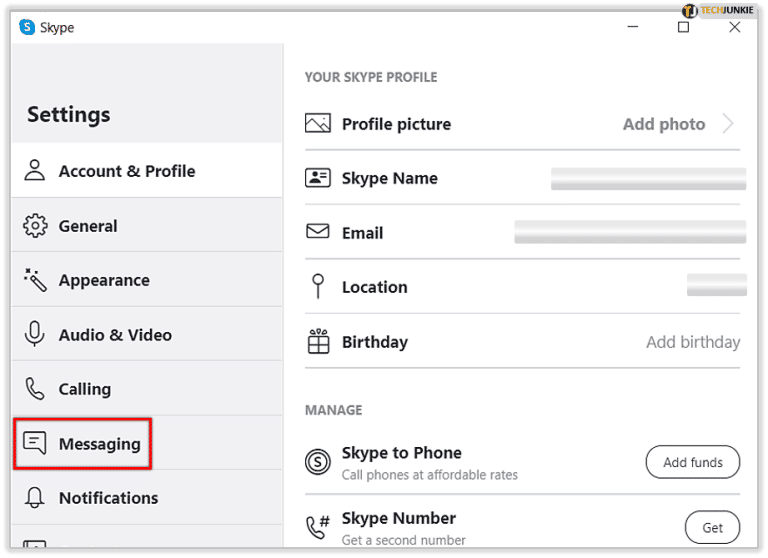
Task: Click the blurred Location value
Action: point(717,285)
